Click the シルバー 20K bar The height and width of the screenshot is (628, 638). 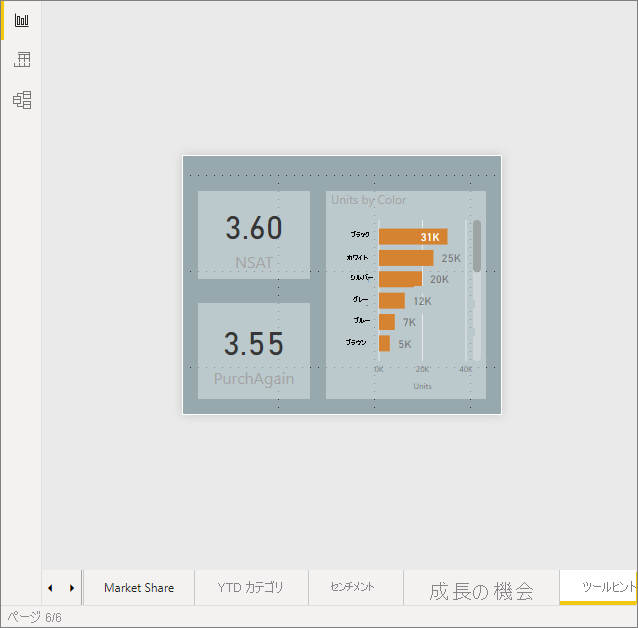400,279
